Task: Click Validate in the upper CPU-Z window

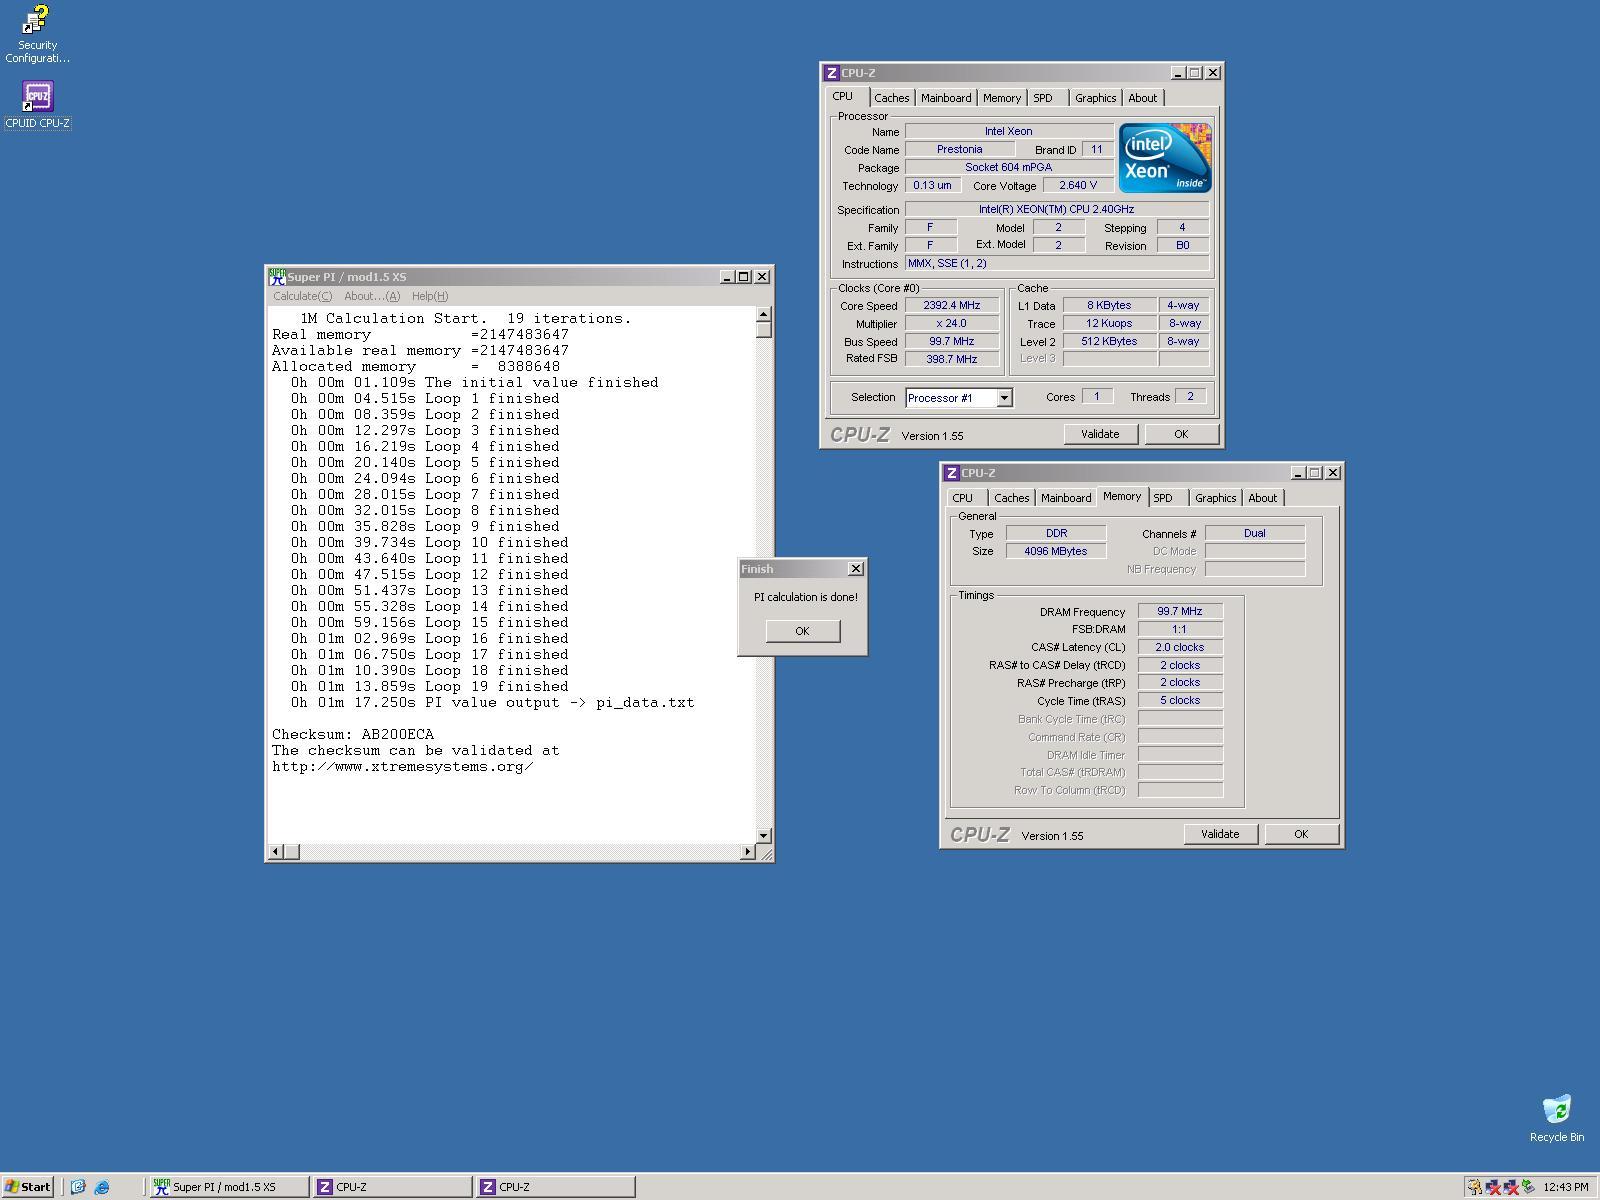Action: 1100,434
